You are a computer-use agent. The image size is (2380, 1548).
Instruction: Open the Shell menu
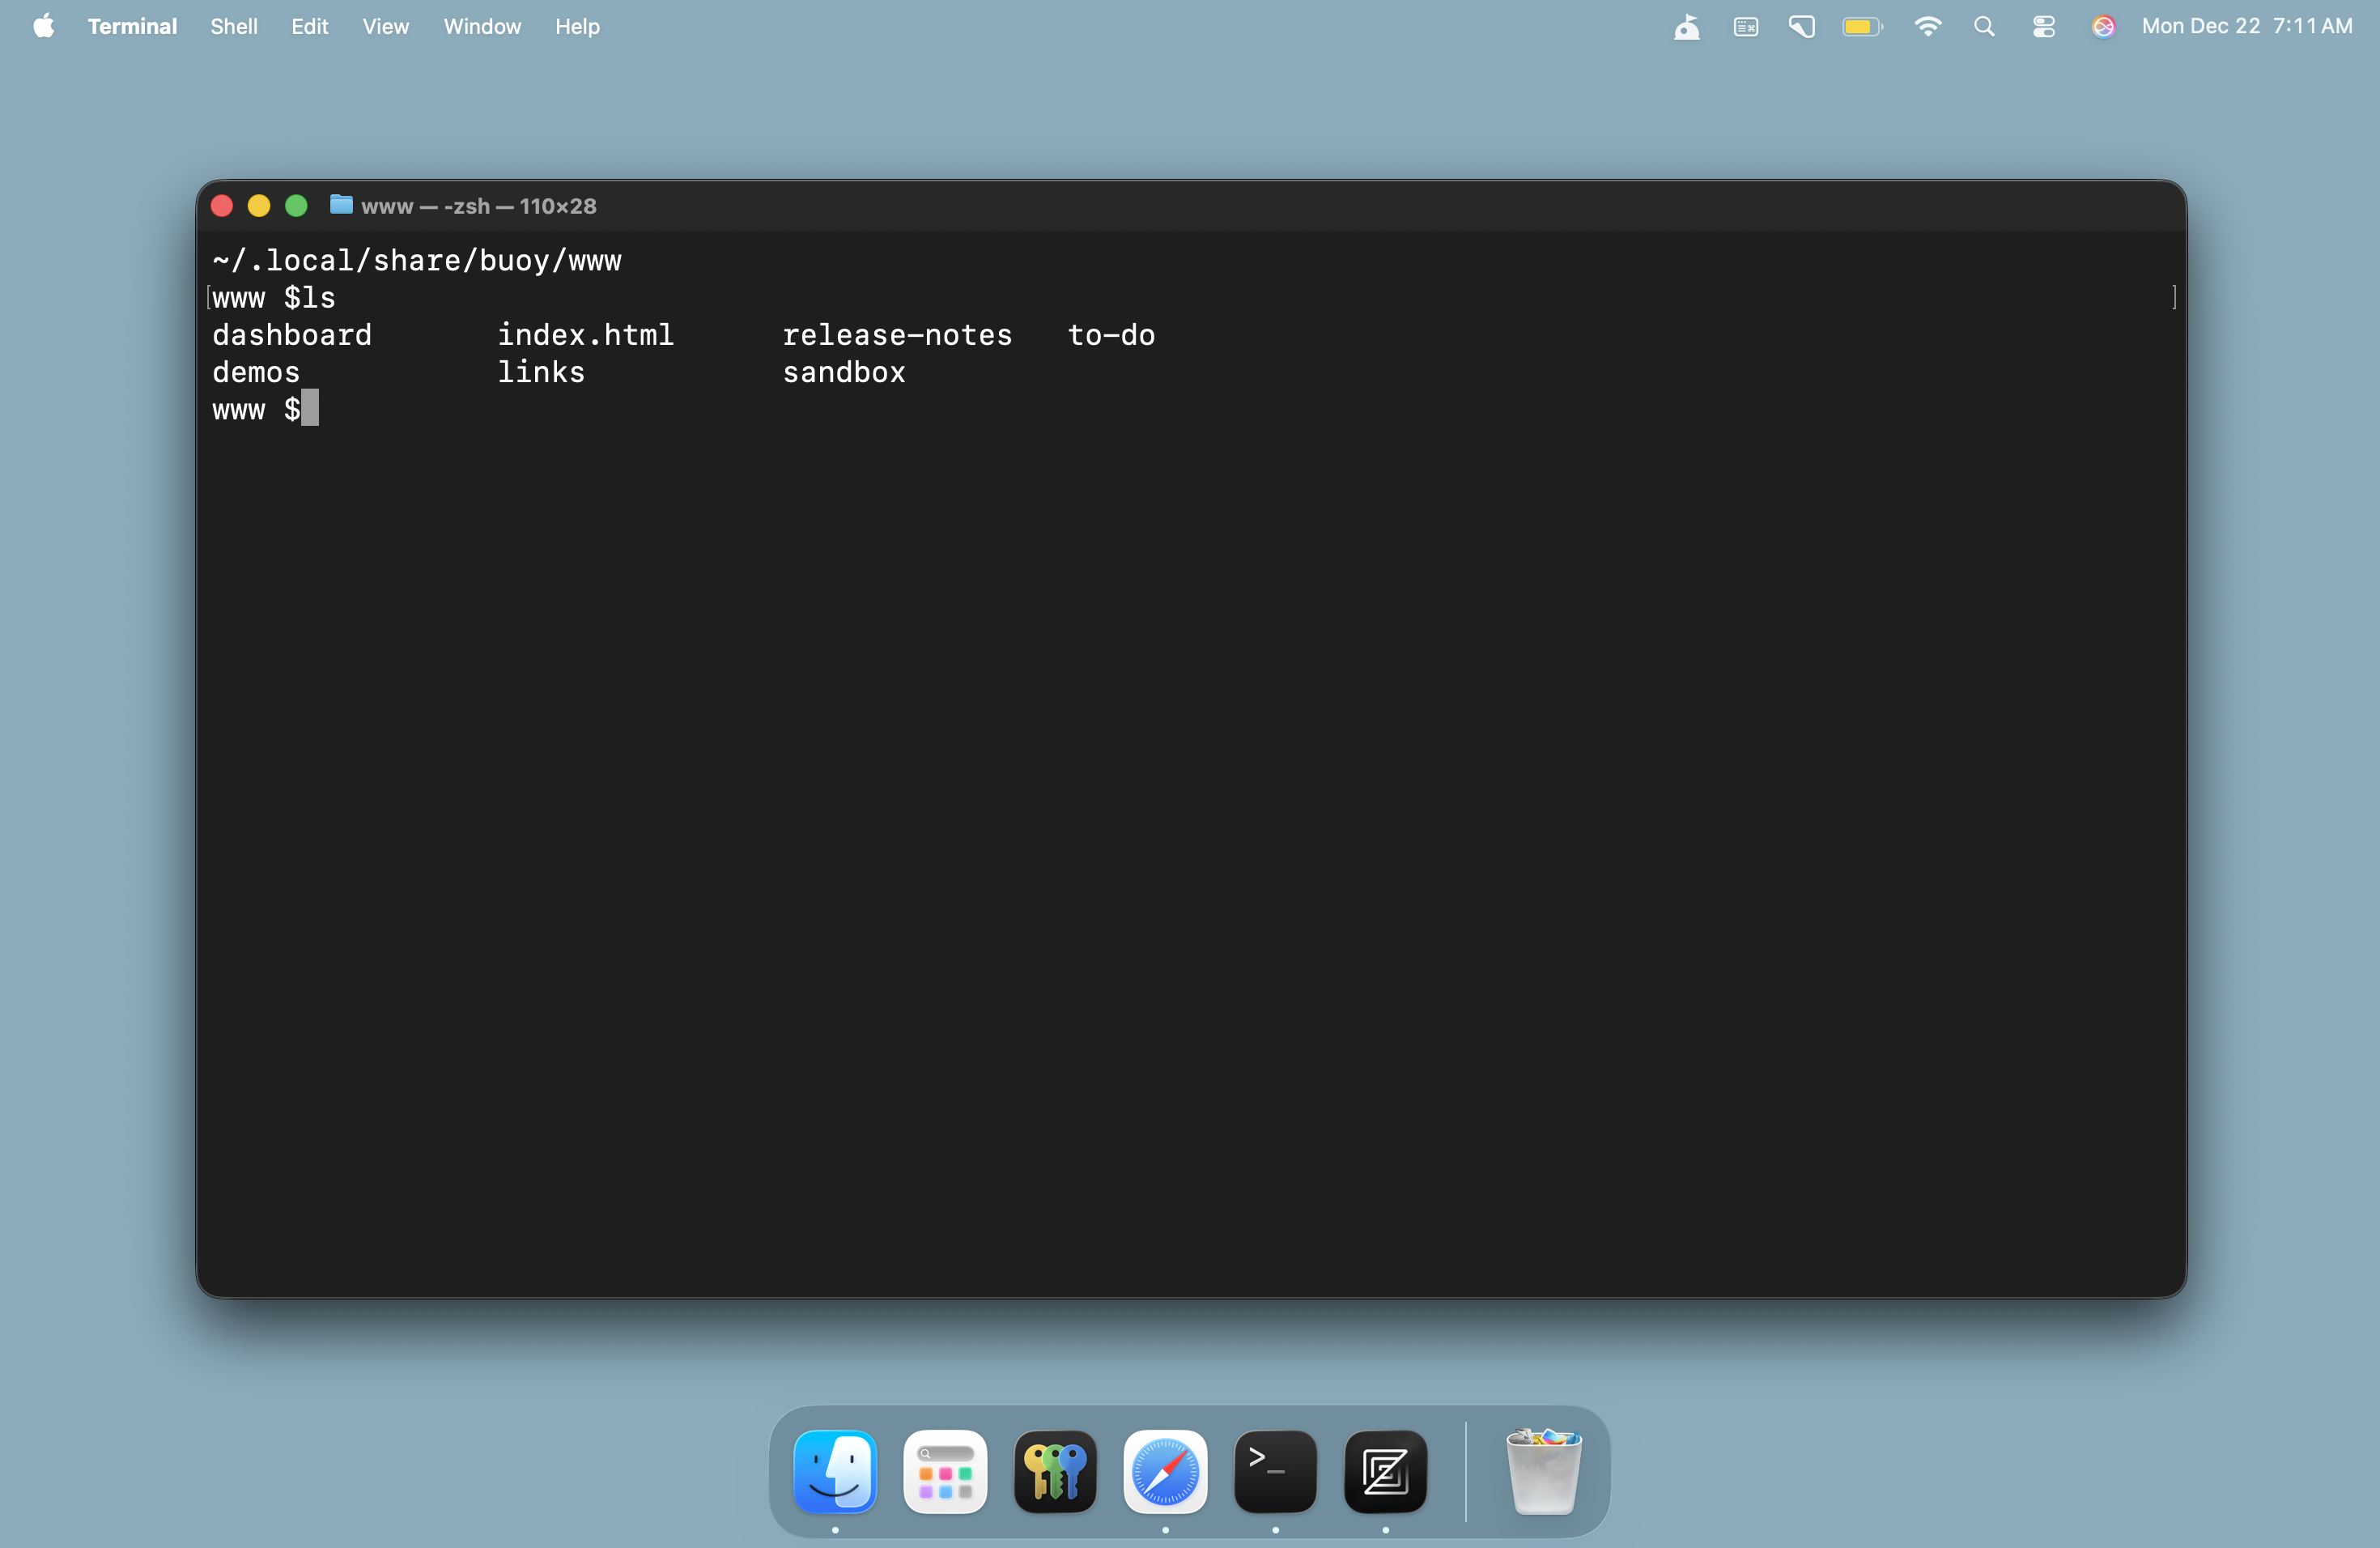click(233, 27)
